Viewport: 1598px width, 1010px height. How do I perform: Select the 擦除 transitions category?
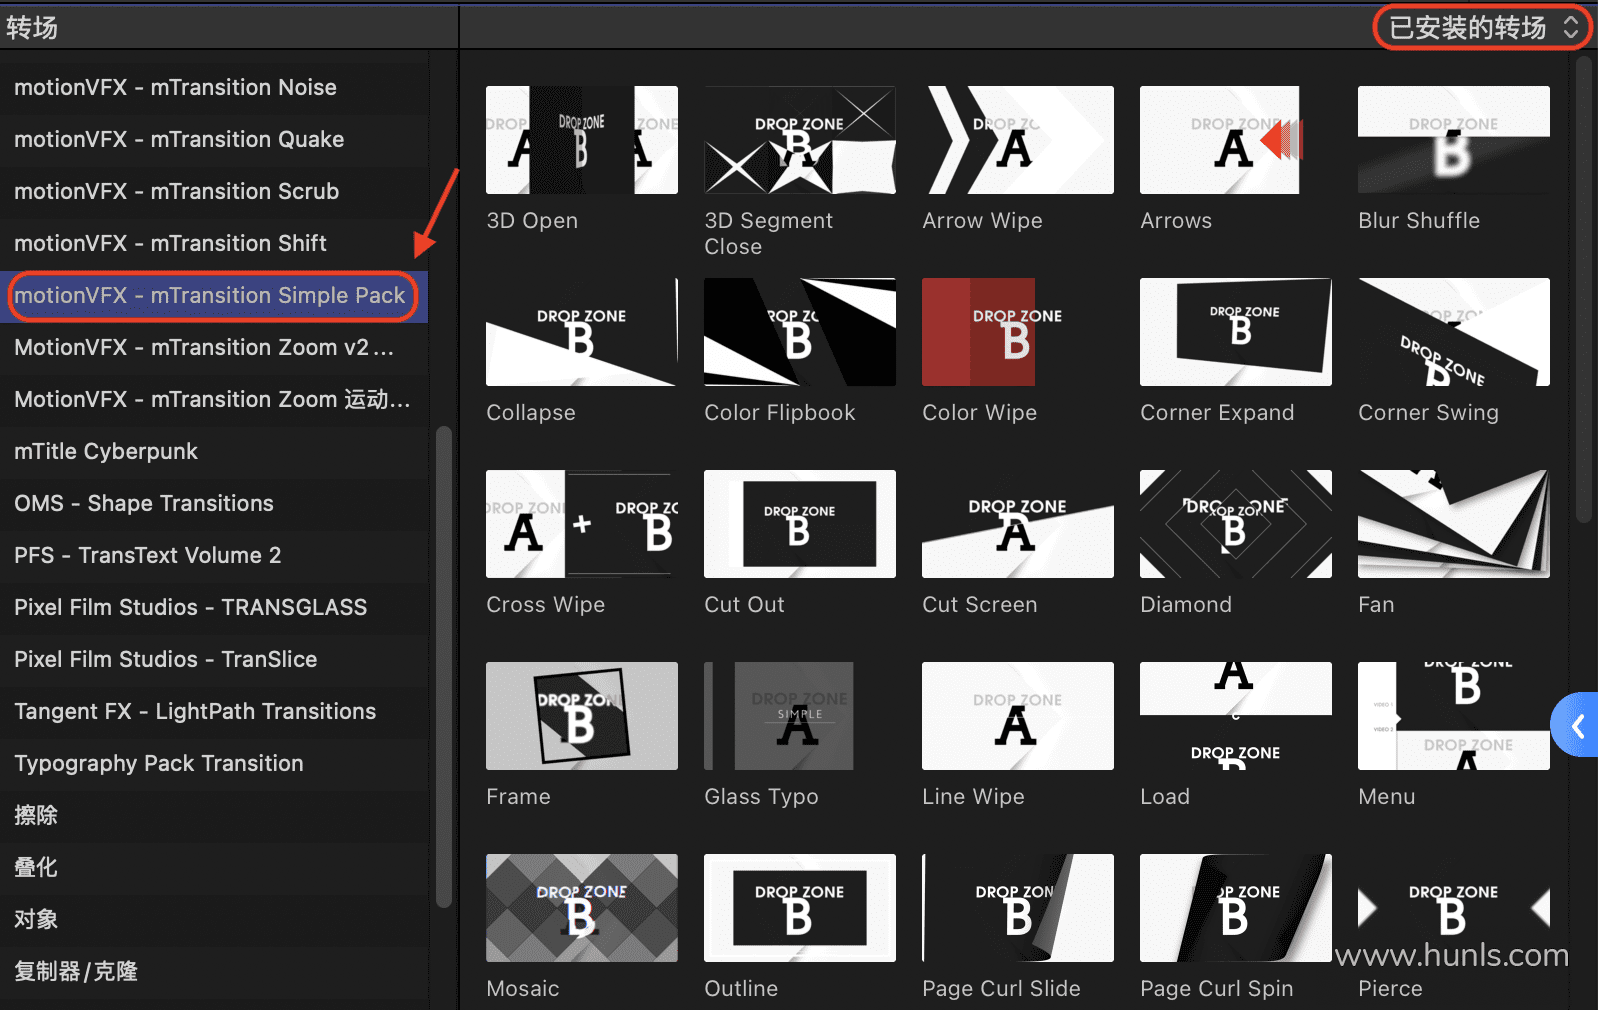[x=214, y=815]
